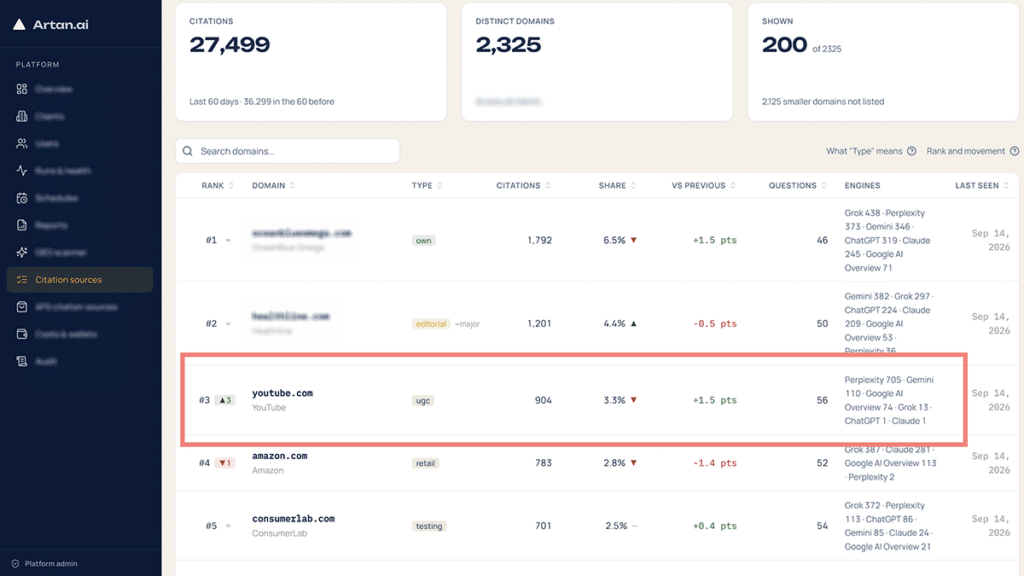The height and width of the screenshot is (576, 1024).
Task: Click the editorial type tag in rank #2
Action: tap(430, 324)
